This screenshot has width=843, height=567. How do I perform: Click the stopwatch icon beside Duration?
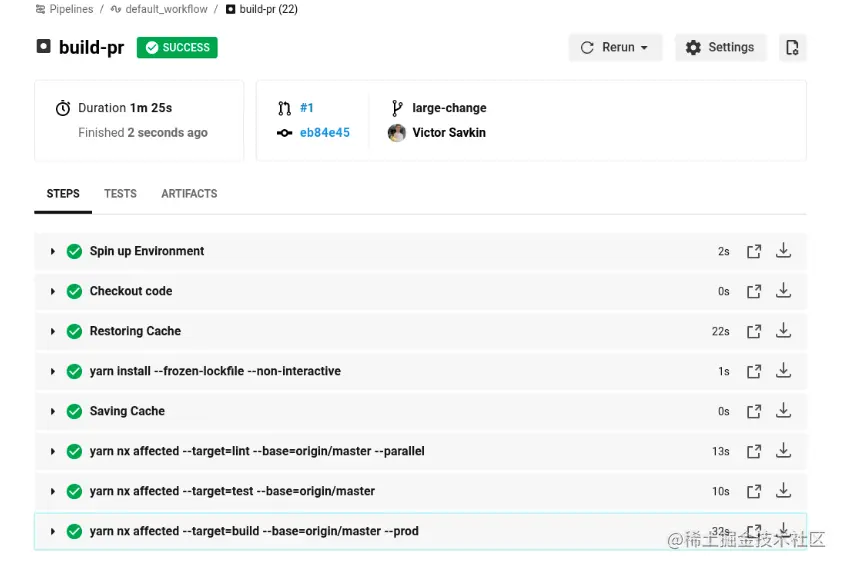(63, 108)
